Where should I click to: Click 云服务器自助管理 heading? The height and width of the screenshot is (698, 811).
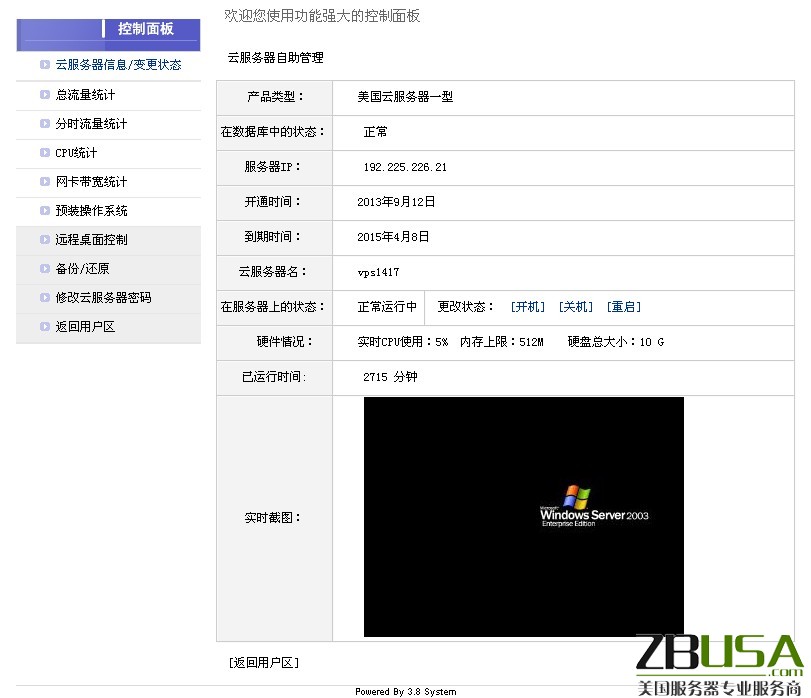276,57
